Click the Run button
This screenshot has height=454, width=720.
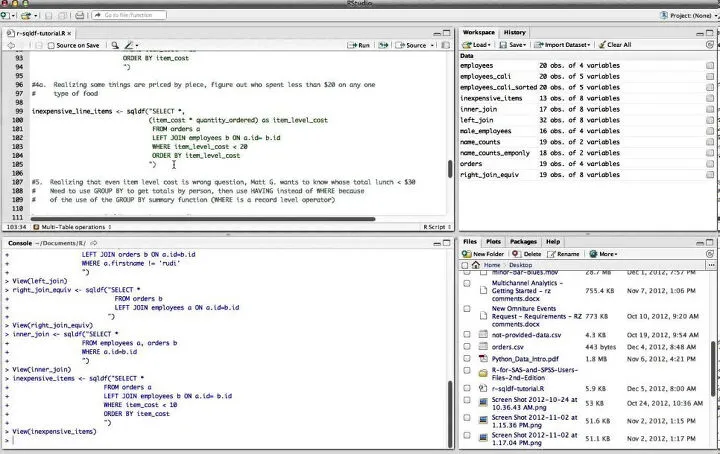pyautogui.click(x=359, y=45)
